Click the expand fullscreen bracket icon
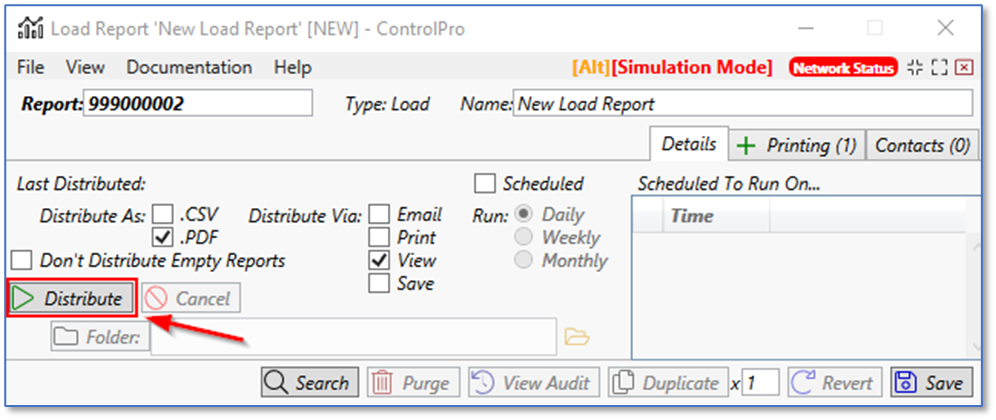Image resolution: width=996 pixels, height=420 pixels. coord(939,68)
